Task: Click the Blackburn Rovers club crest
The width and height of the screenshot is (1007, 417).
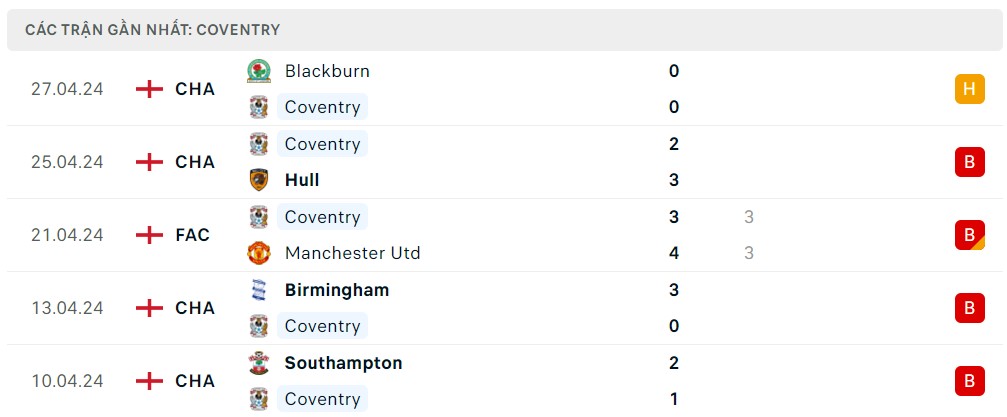Action: point(259,71)
